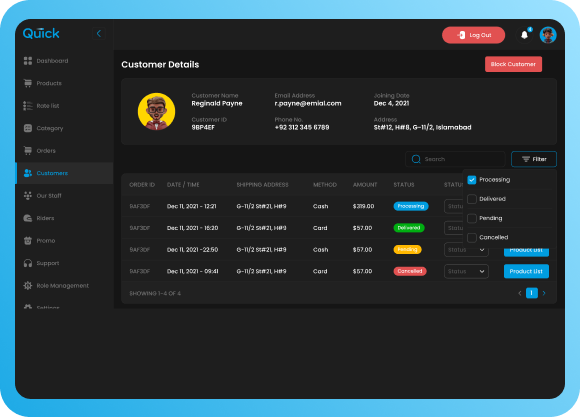
Task: Click the Block Customer button
Action: click(513, 64)
